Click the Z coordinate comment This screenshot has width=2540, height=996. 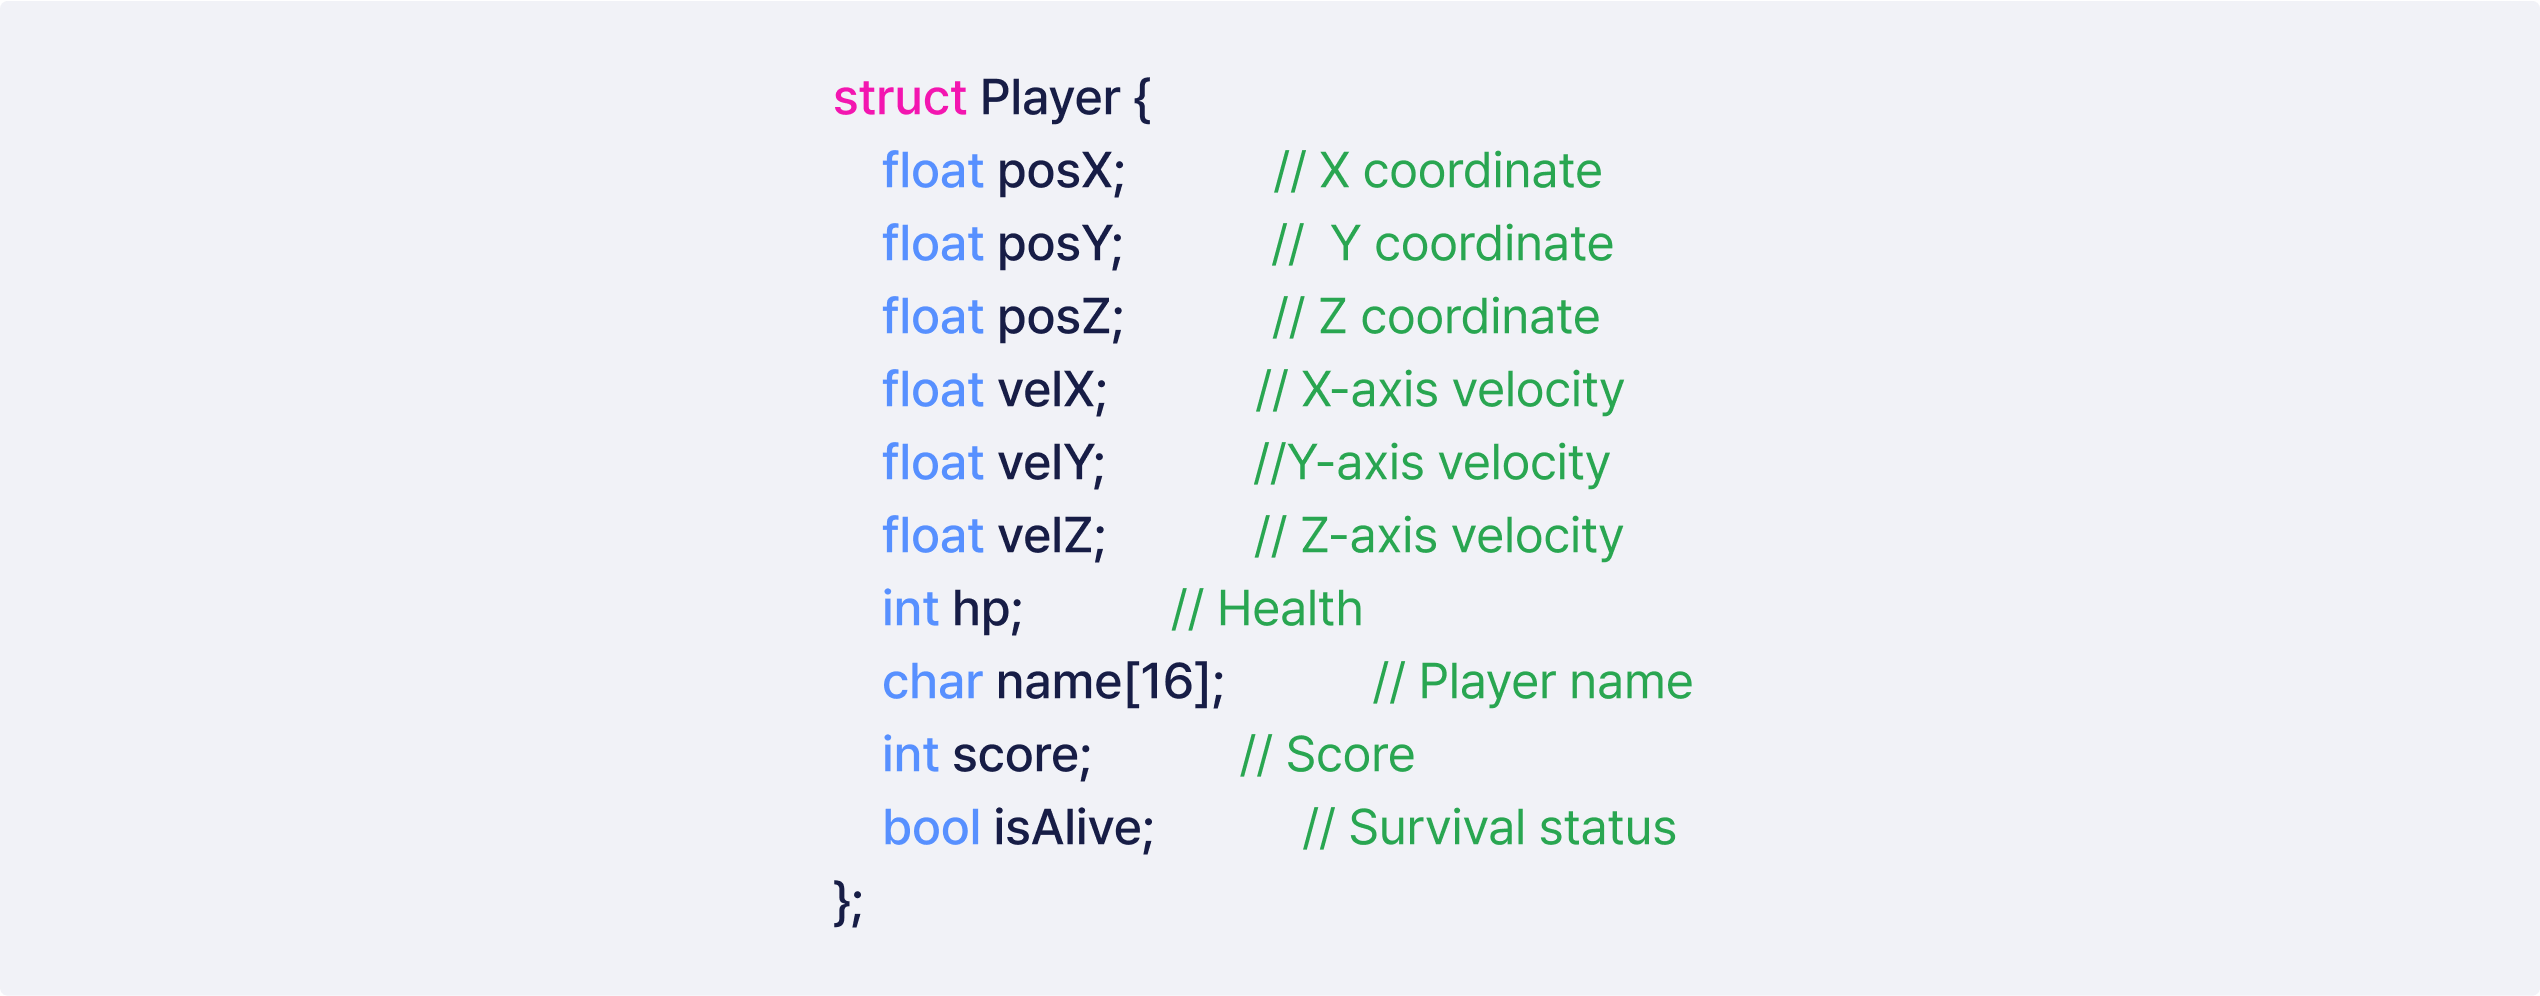point(1436,317)
